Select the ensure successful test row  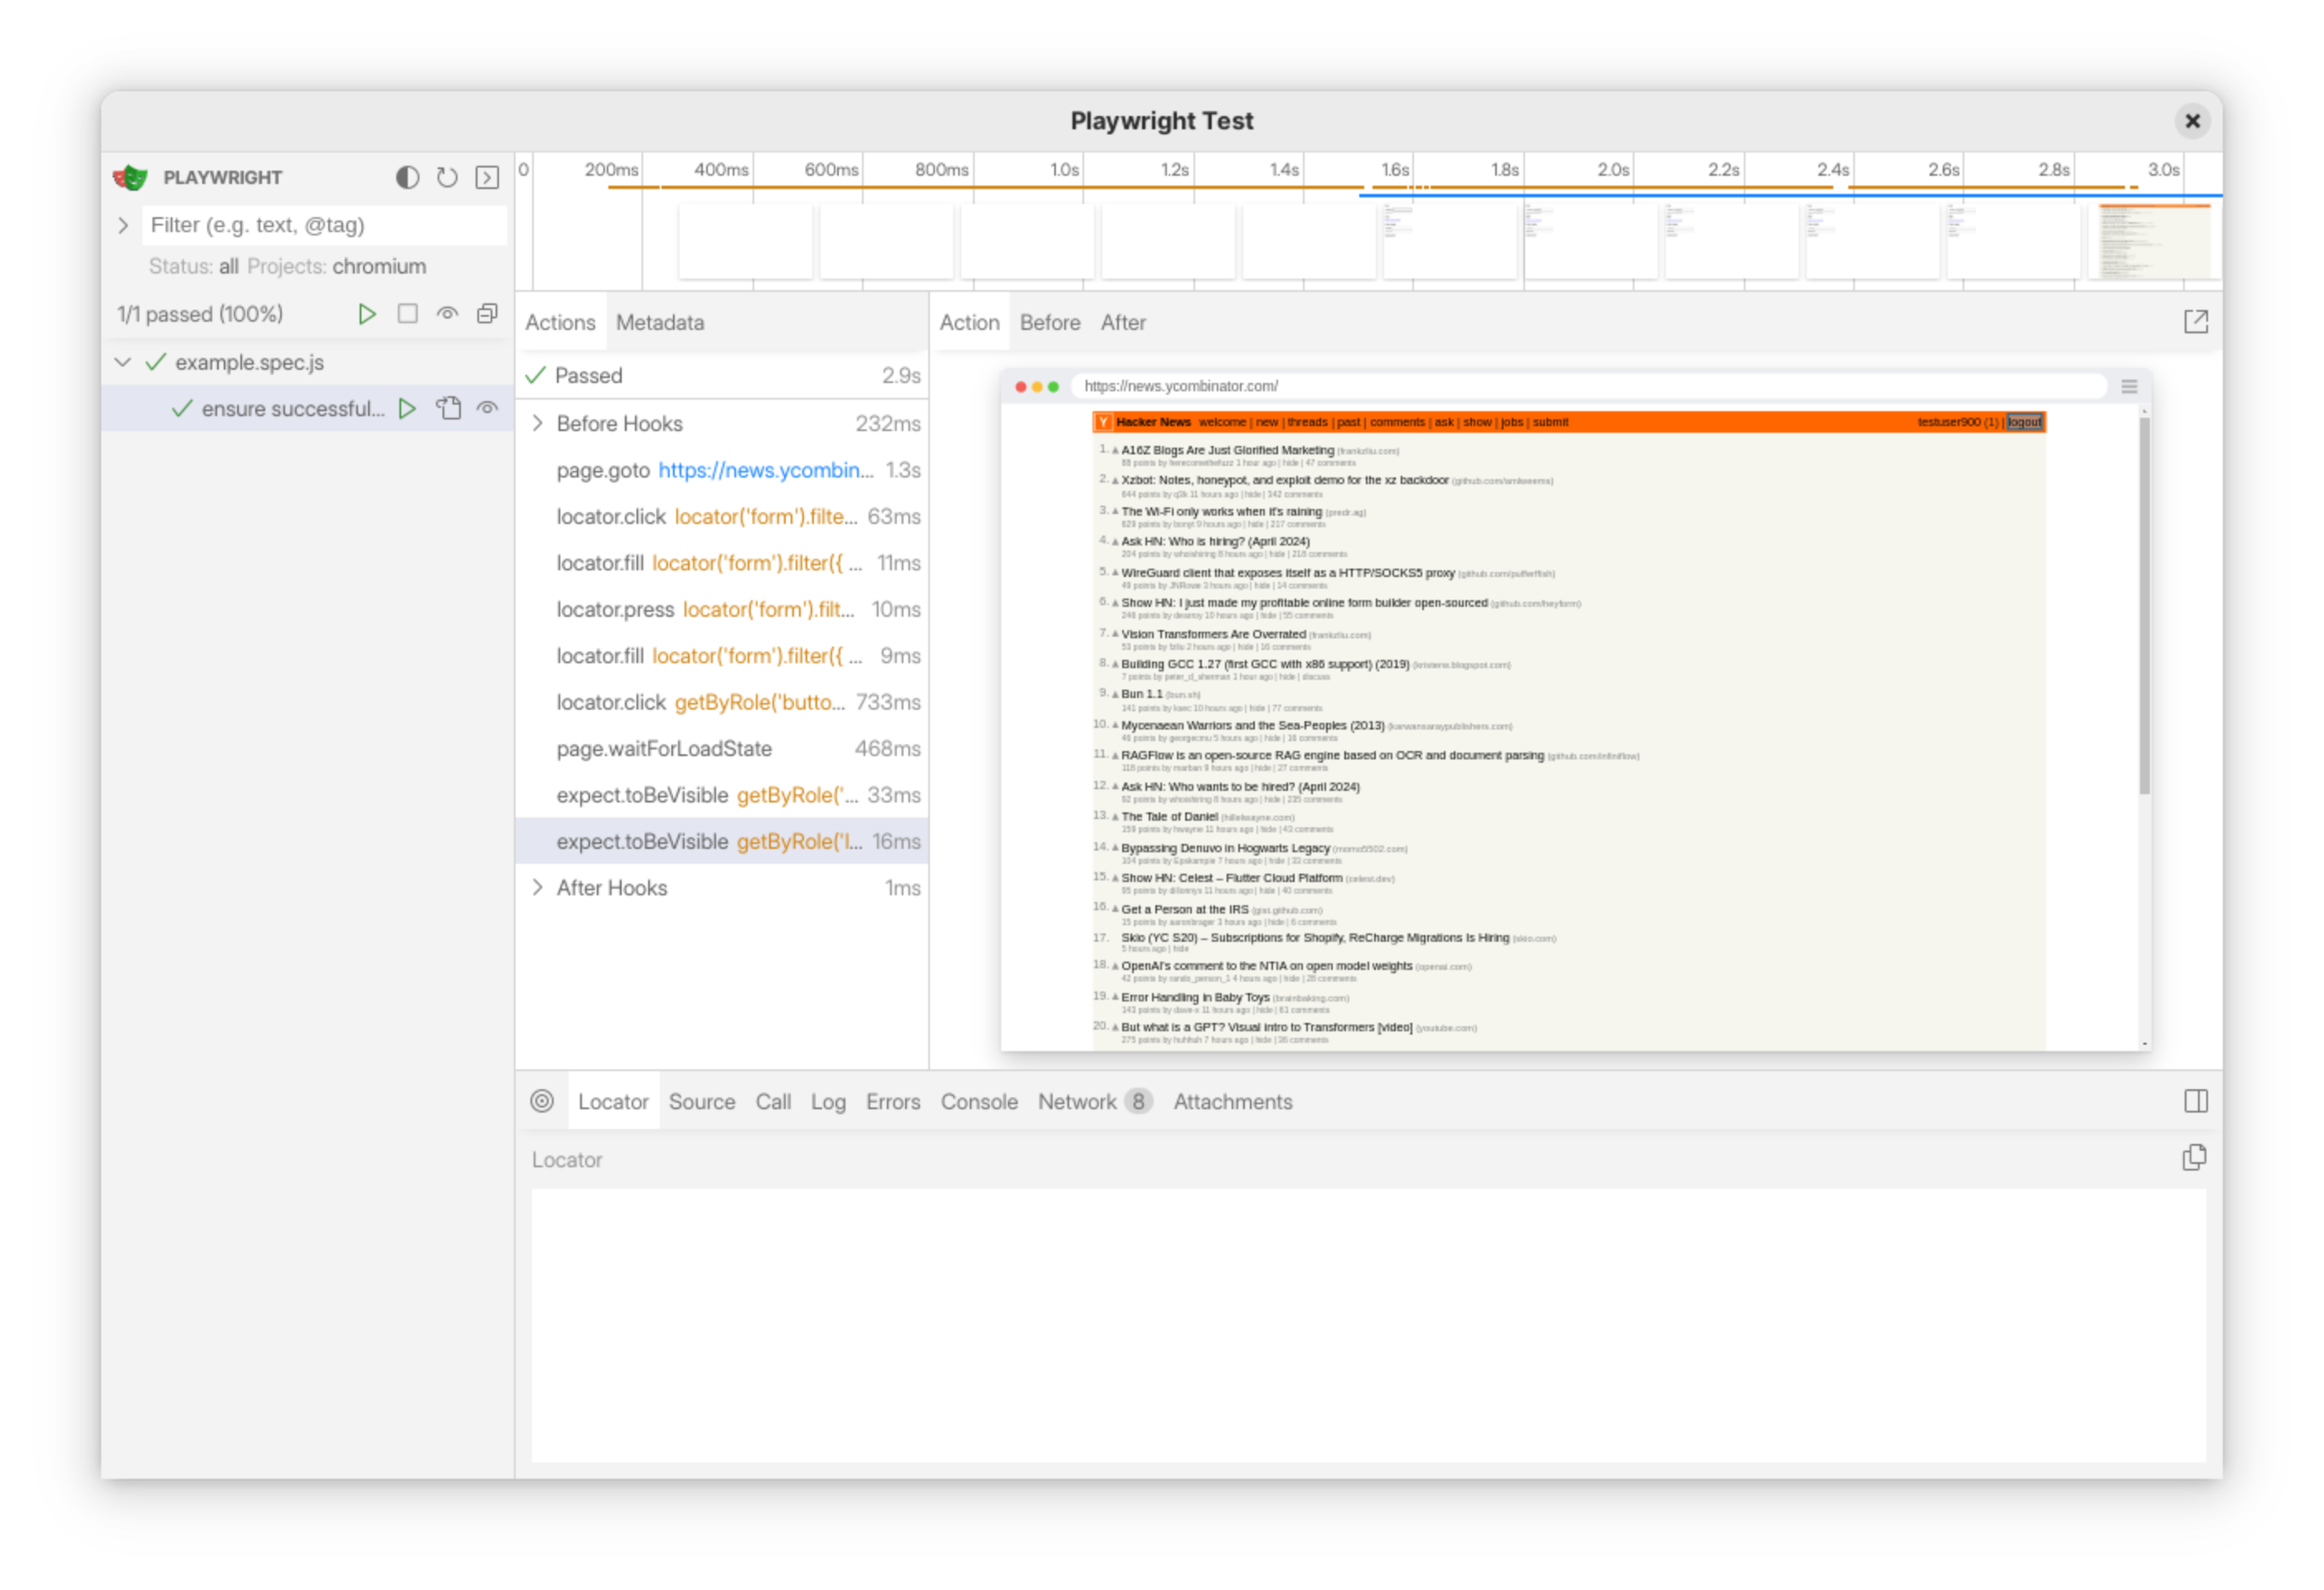(x=308, y=408)
